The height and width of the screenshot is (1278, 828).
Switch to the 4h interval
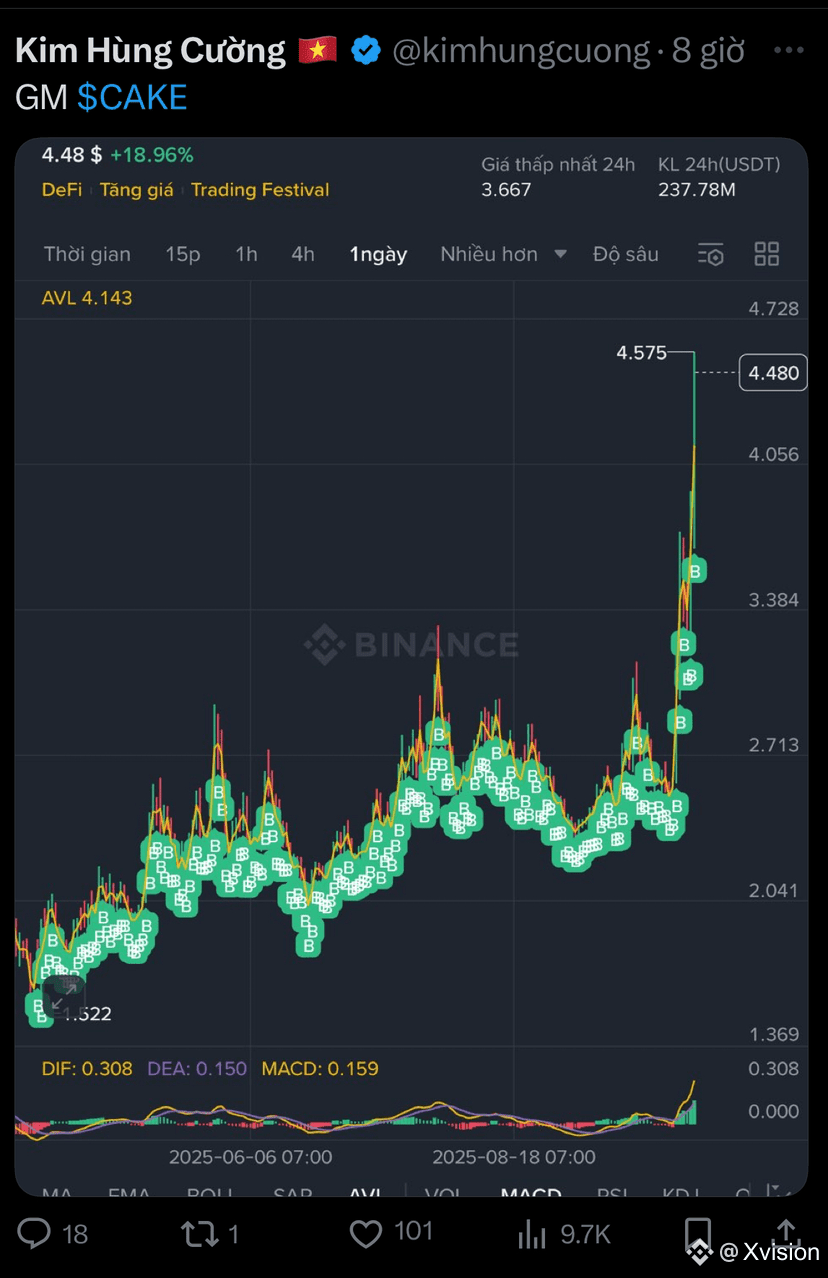(x=303, y=254)
